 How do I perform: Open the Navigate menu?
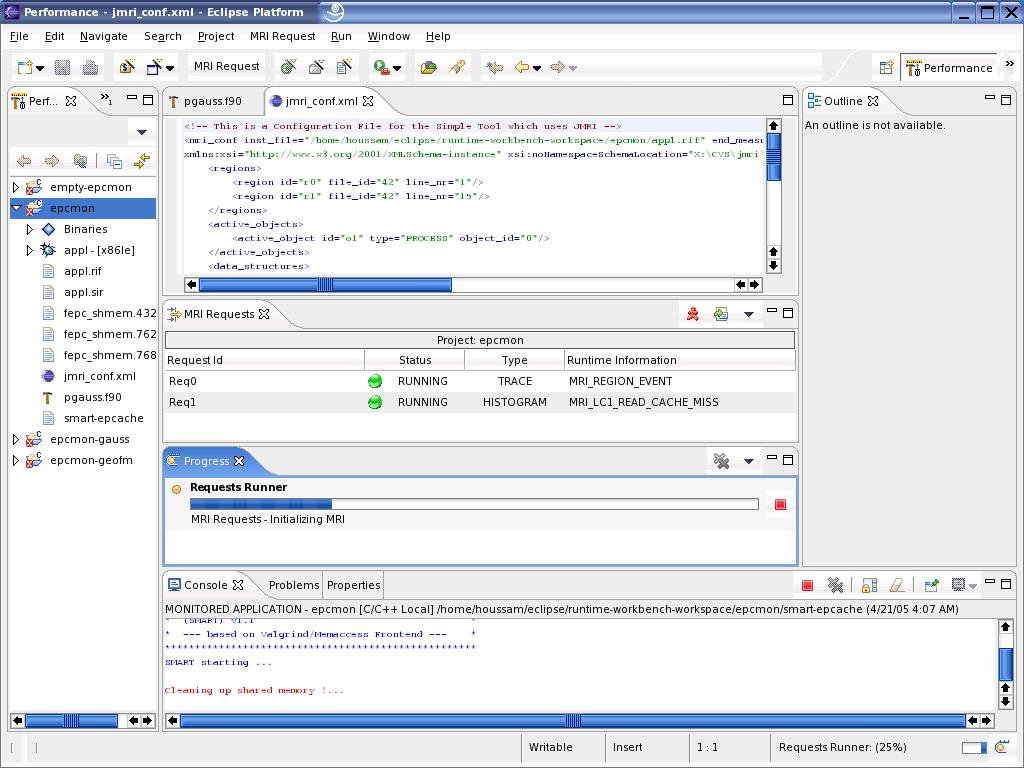click(104, 37)
